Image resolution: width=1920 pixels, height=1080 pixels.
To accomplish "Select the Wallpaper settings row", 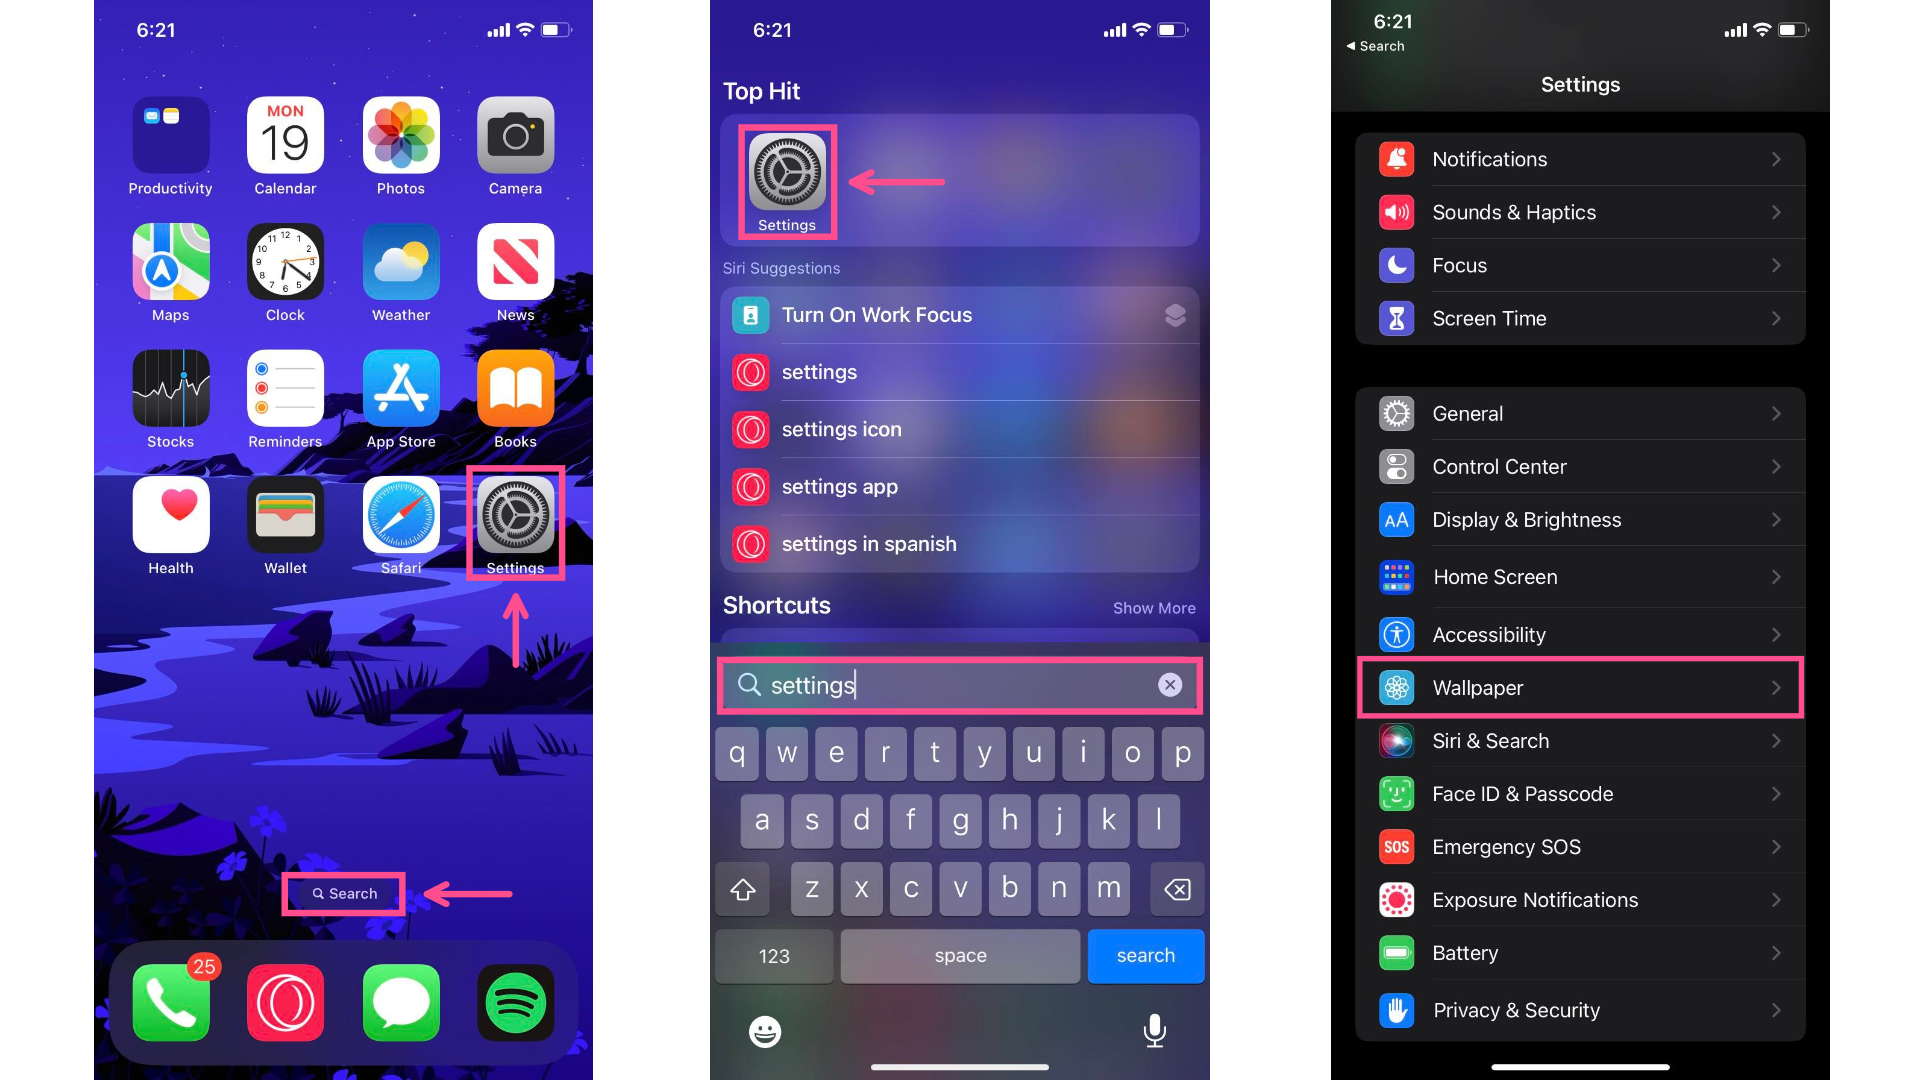I will 1578,687.
